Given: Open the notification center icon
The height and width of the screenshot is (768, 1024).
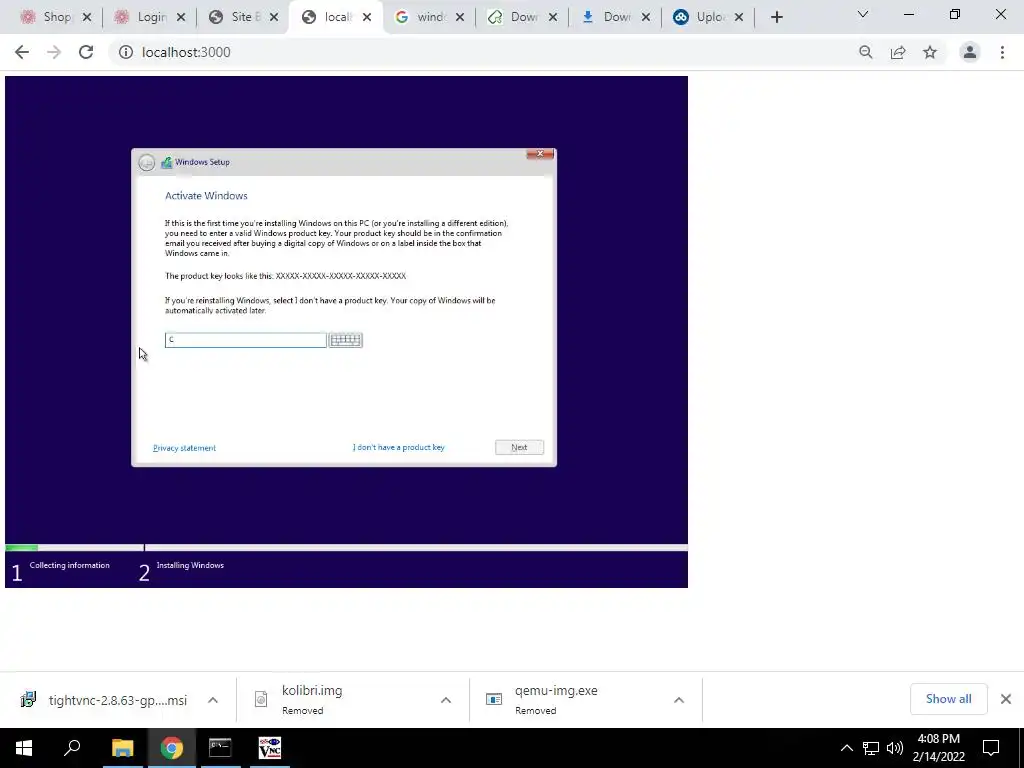Looking at the screenshot, I should click(x=991, y=748).
